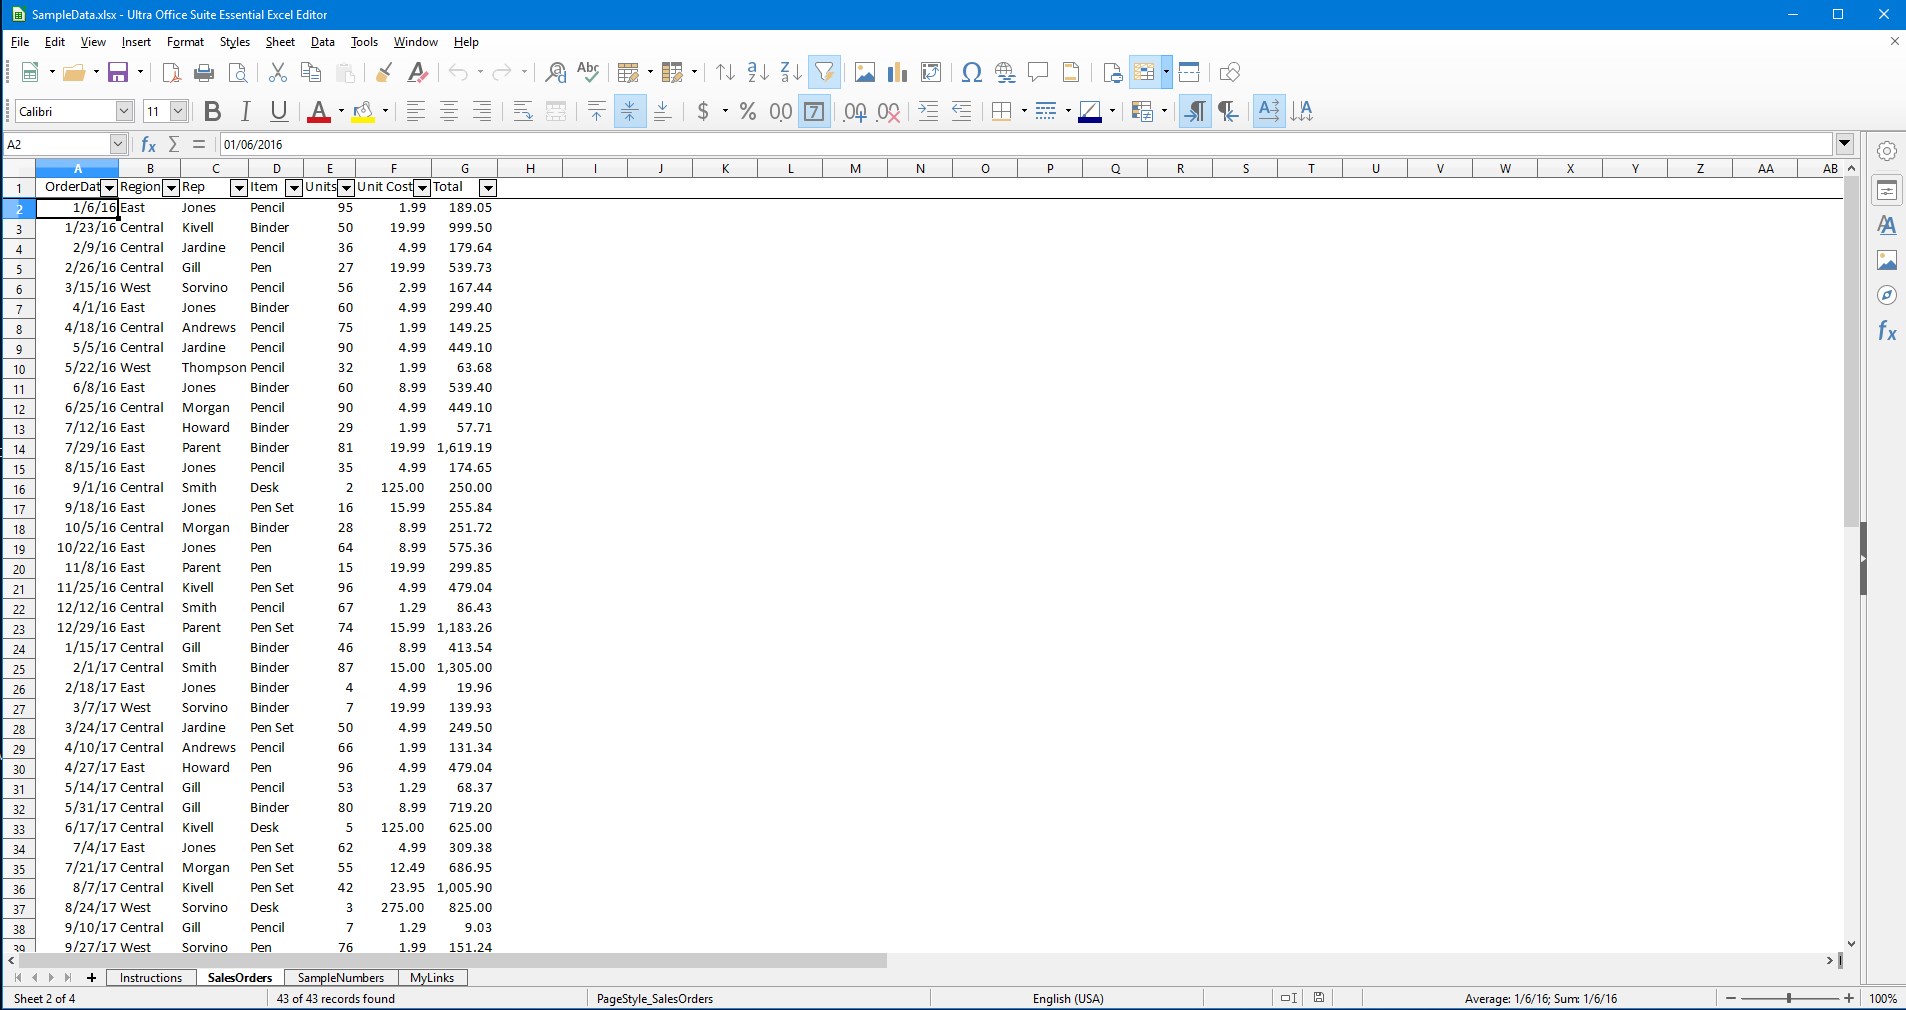Viewport: 1906px width, 1010px height.
Task: Toggle Underline formatting
Action: [x=279, y=111]
